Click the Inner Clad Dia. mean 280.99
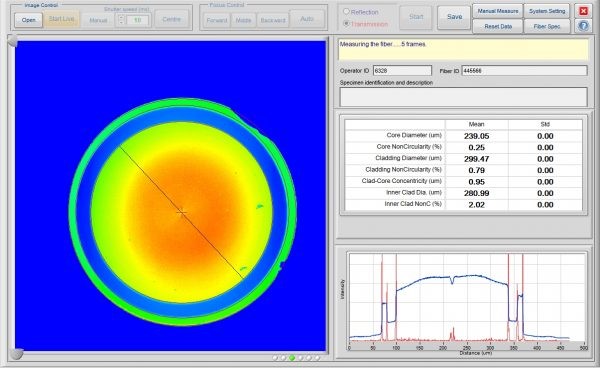The image size is (600, 368). (x=476, y=194)
